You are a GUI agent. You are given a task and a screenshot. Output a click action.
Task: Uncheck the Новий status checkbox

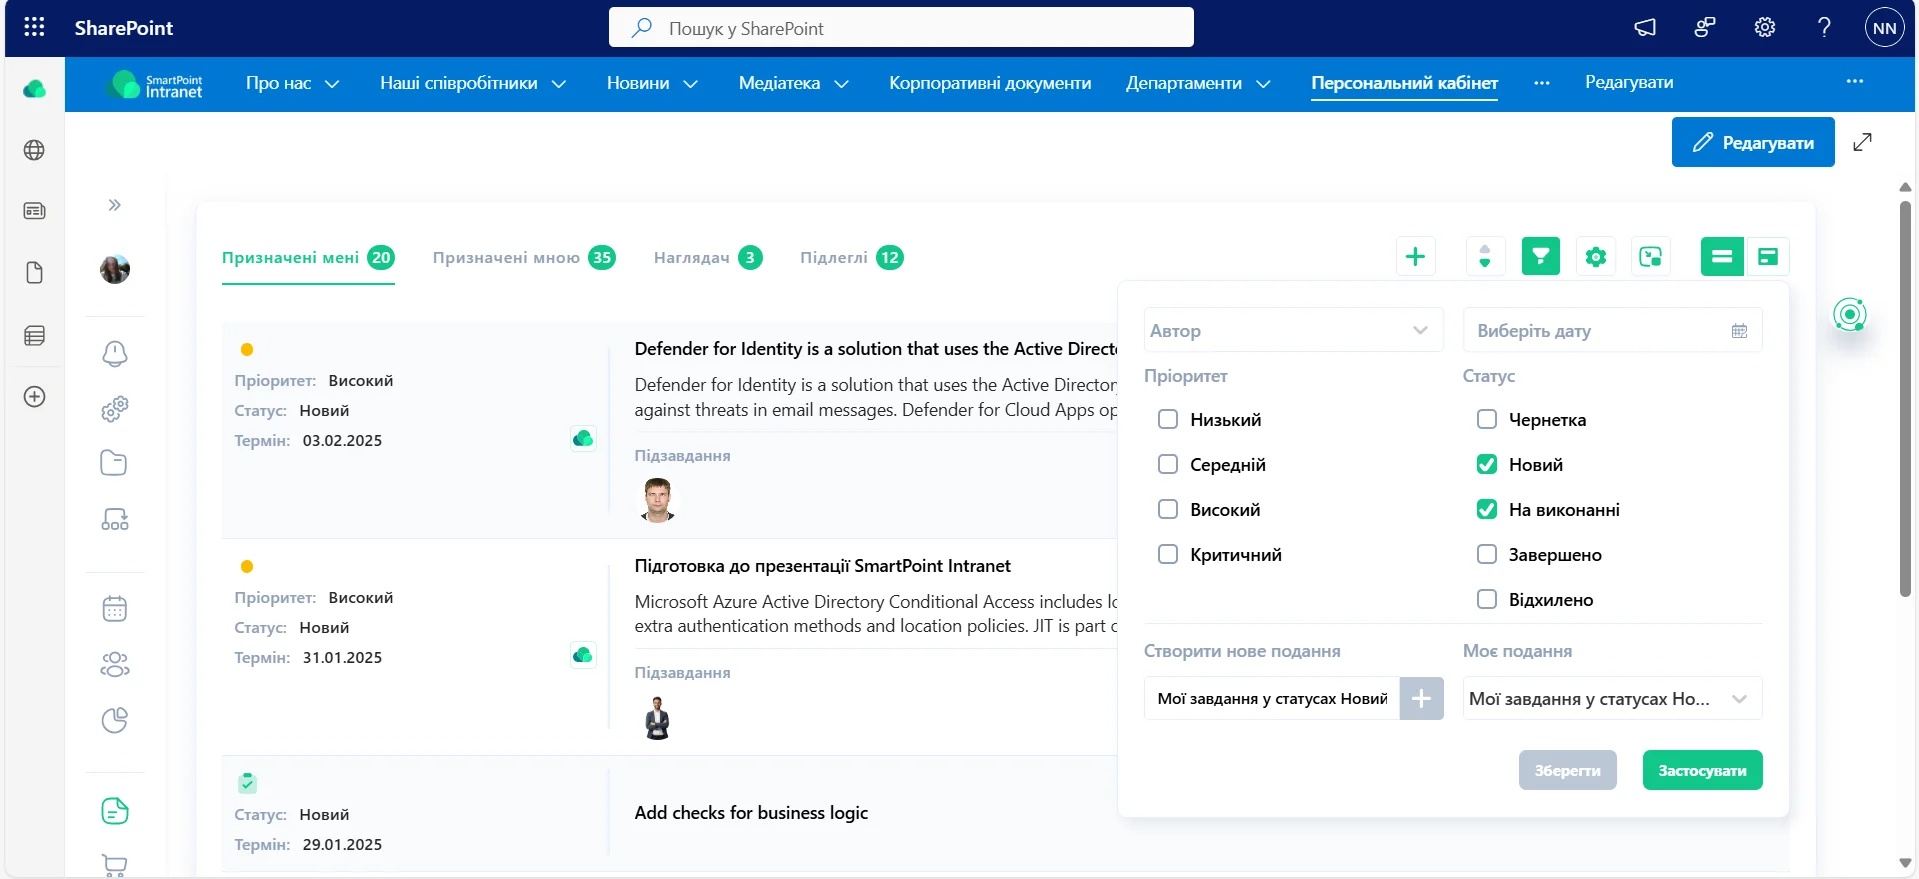[x=1486, y=464]
